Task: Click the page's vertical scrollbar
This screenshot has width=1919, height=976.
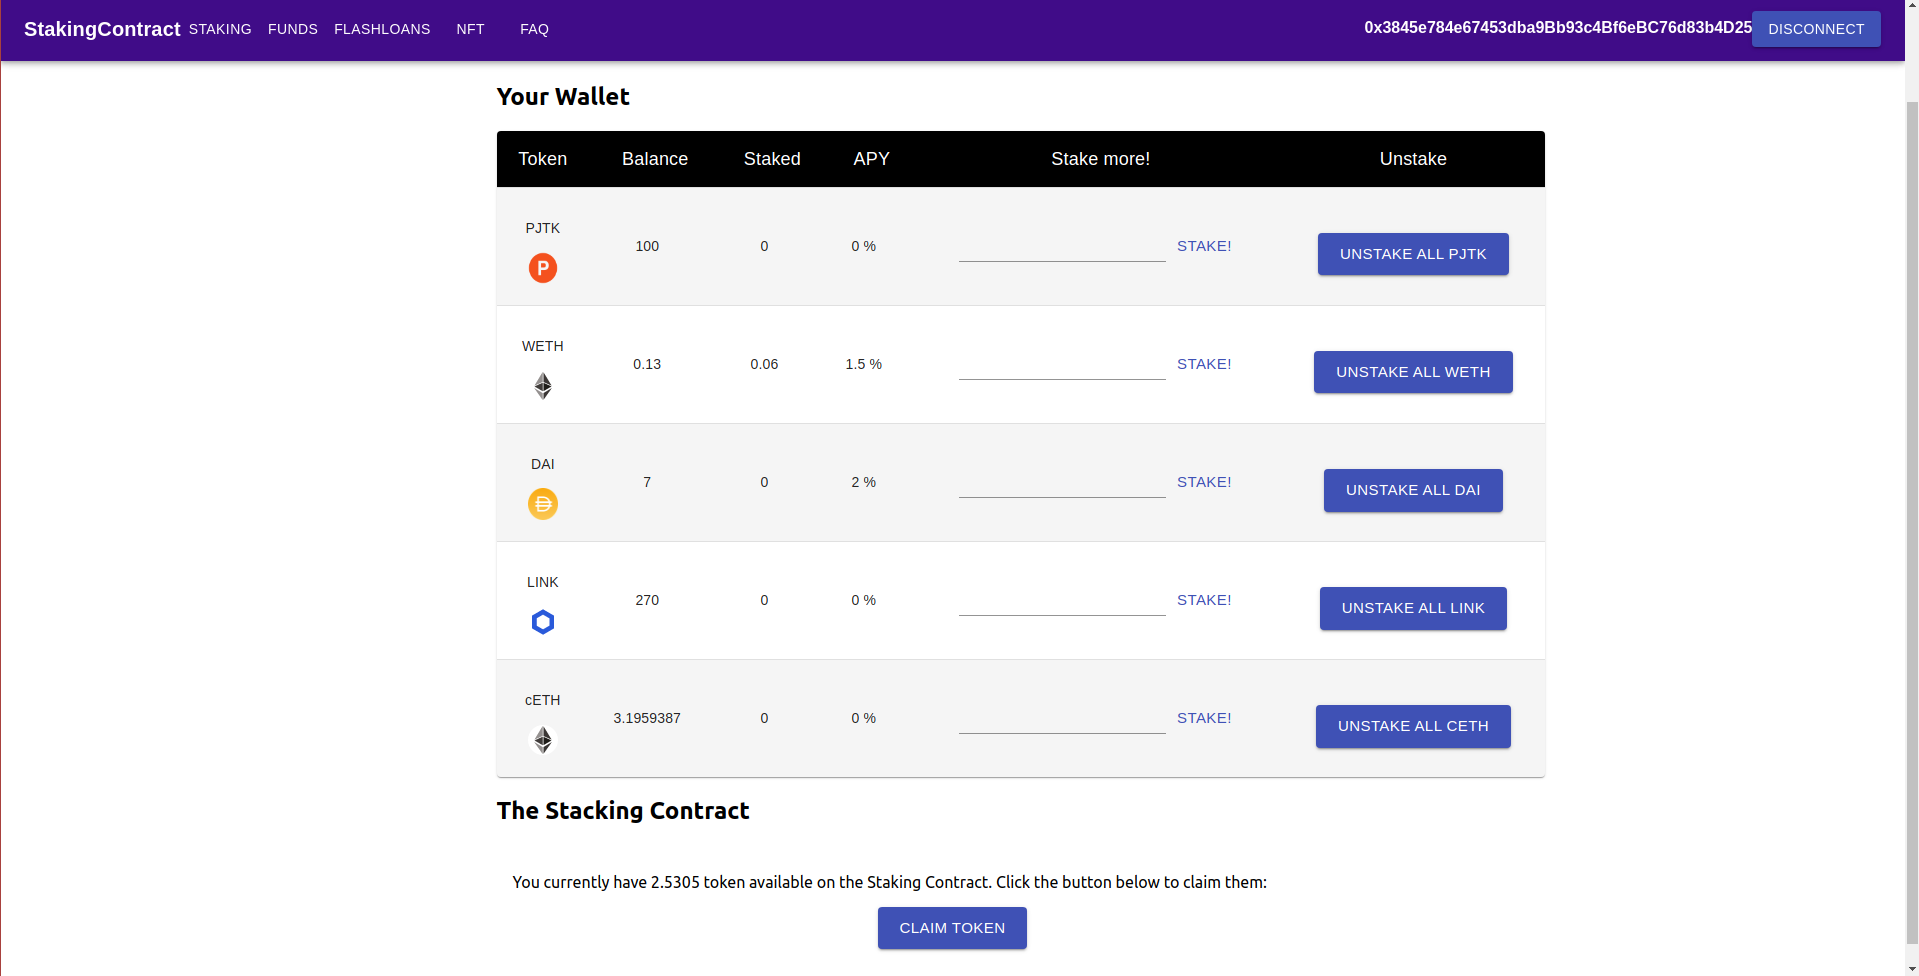Action: click(1911, 500)
